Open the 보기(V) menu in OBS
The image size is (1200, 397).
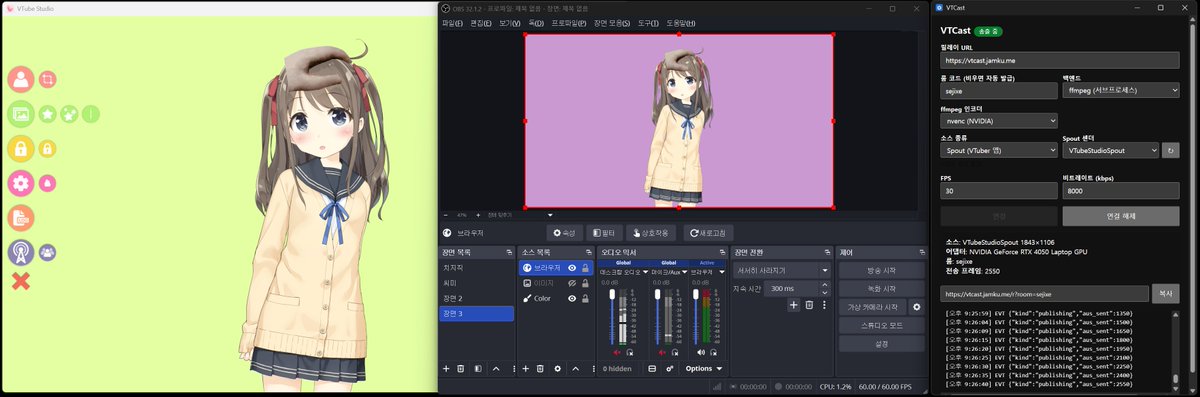[509, 23]
